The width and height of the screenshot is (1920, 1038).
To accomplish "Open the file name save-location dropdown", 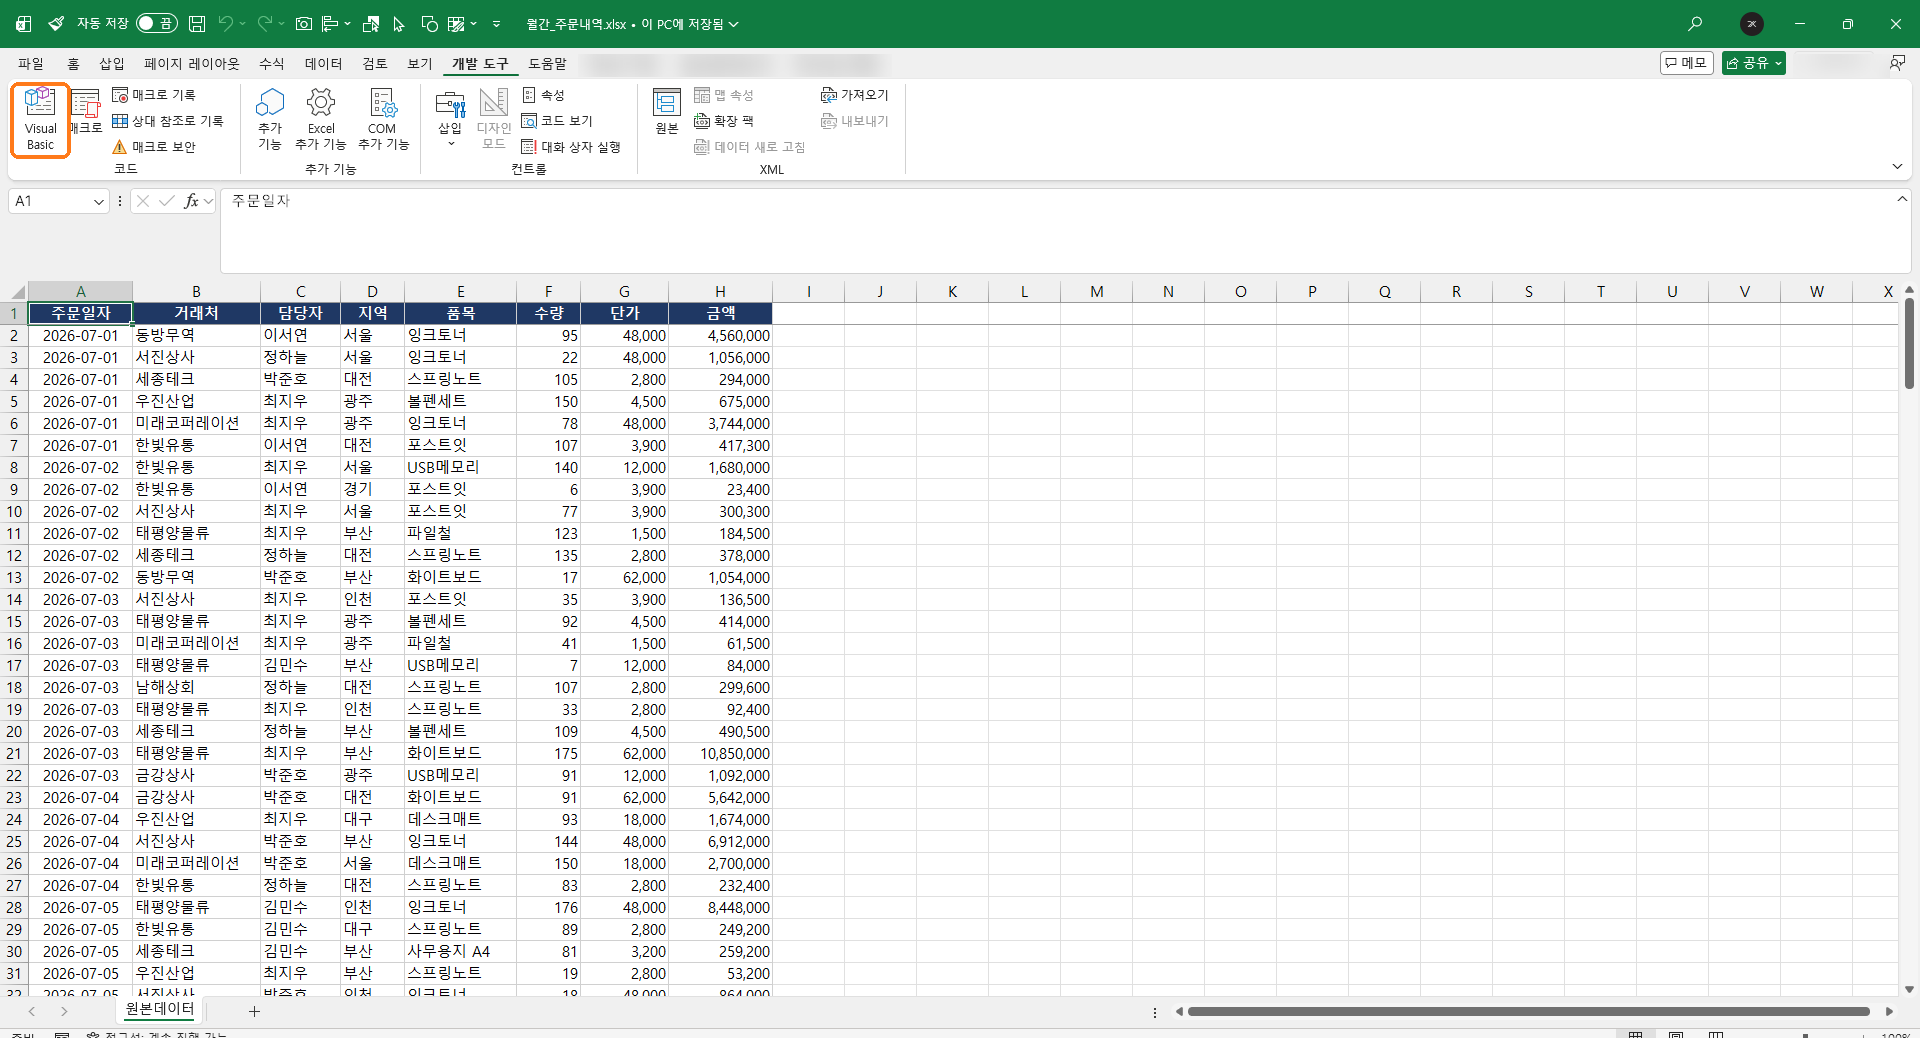I will coord(734,24).
